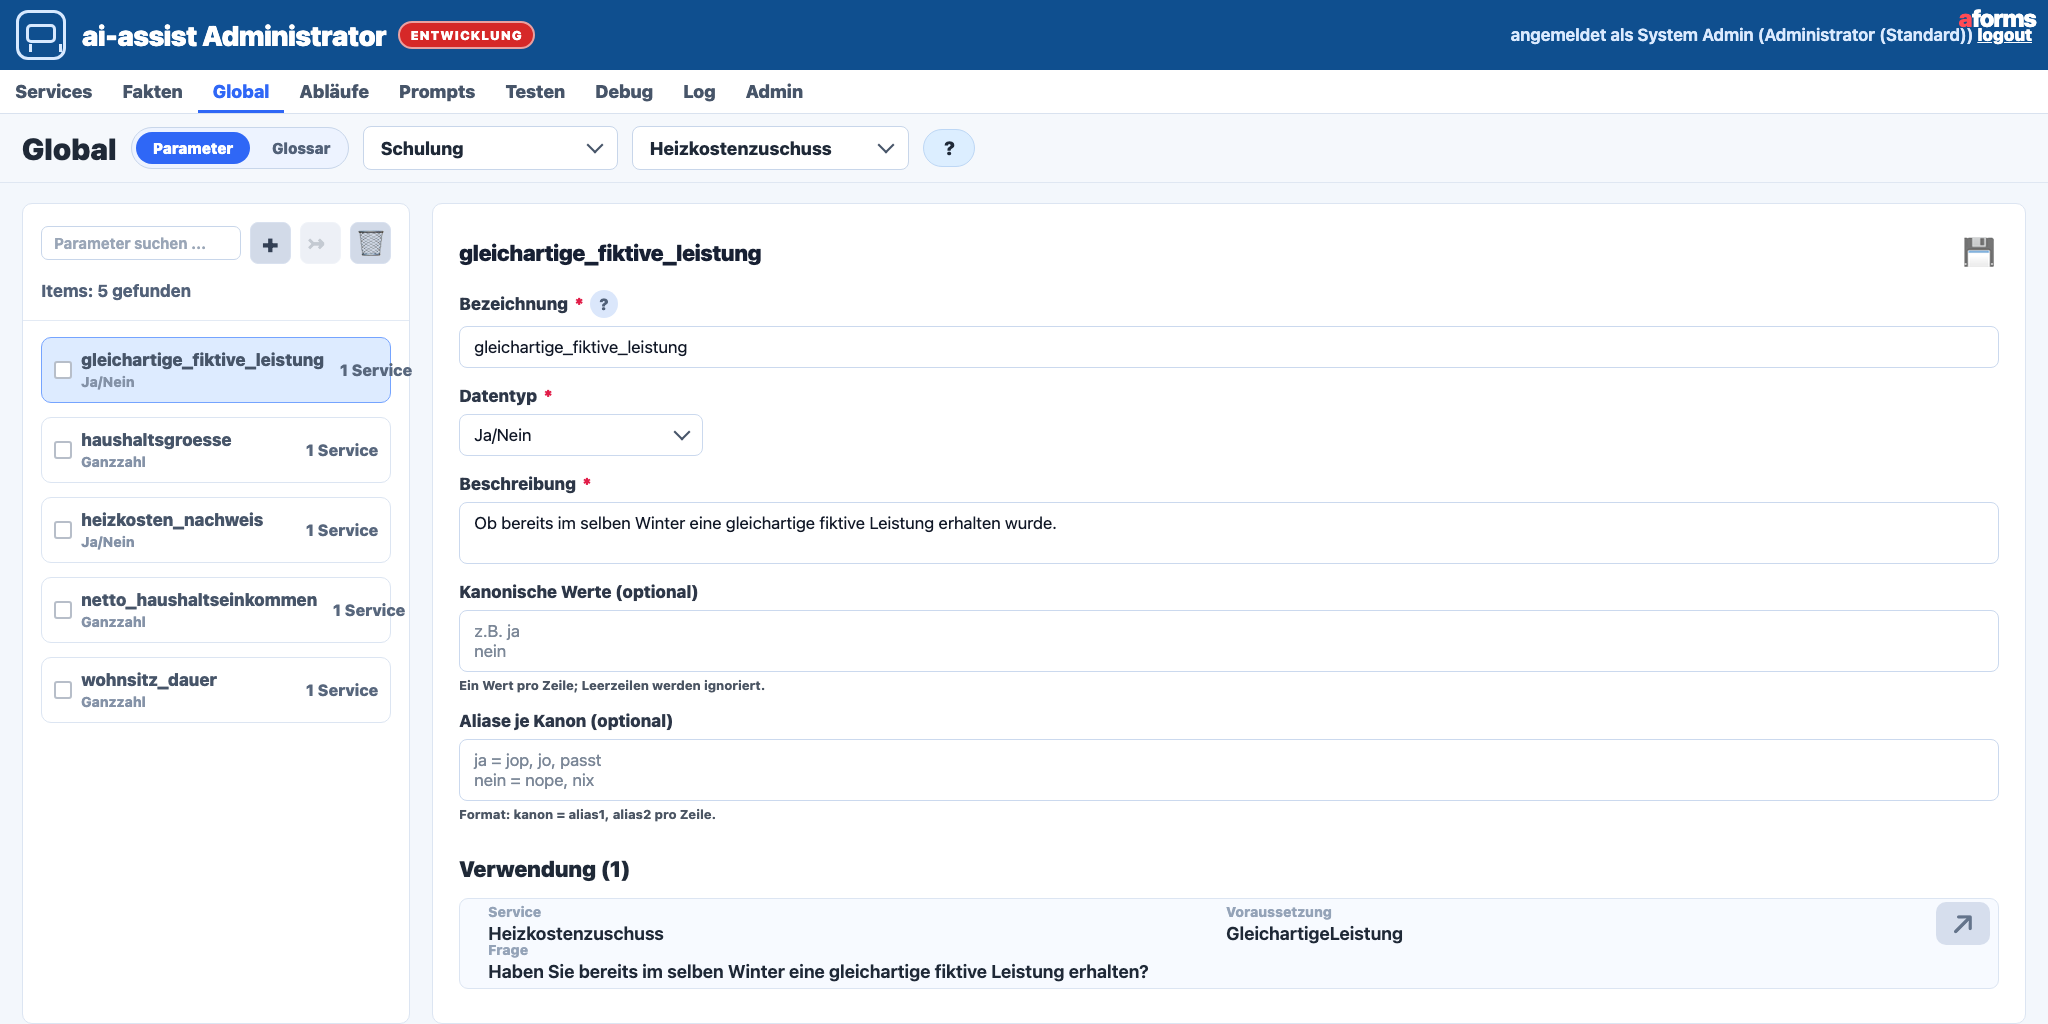Image resolution: width=2048 pixels, height=1024 pixels.
Task: Click the Heizkostenzuschuss service name in Verwendung
Action: point(576,934)
